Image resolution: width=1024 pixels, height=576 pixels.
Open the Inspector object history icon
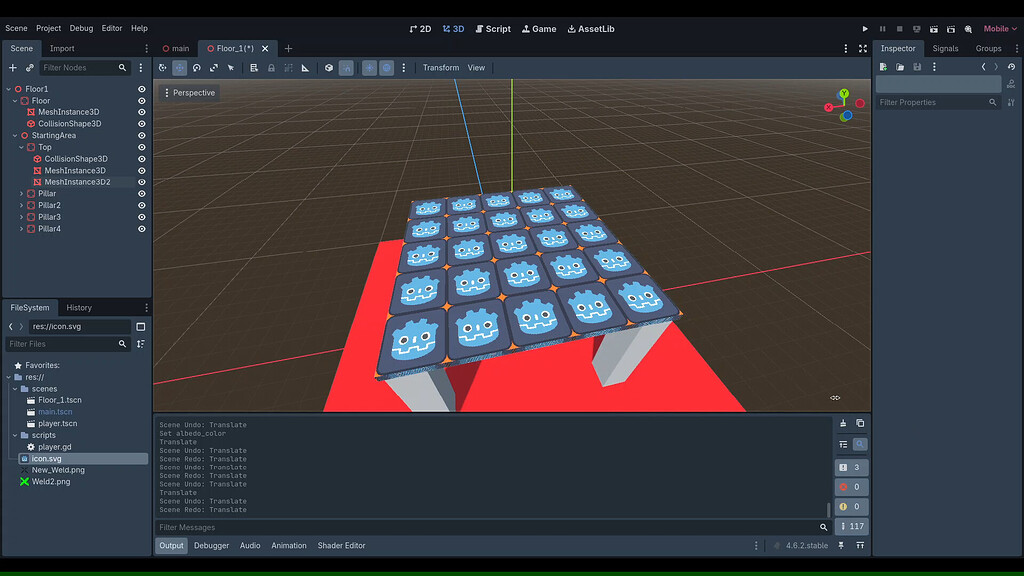pos(1011,67)
